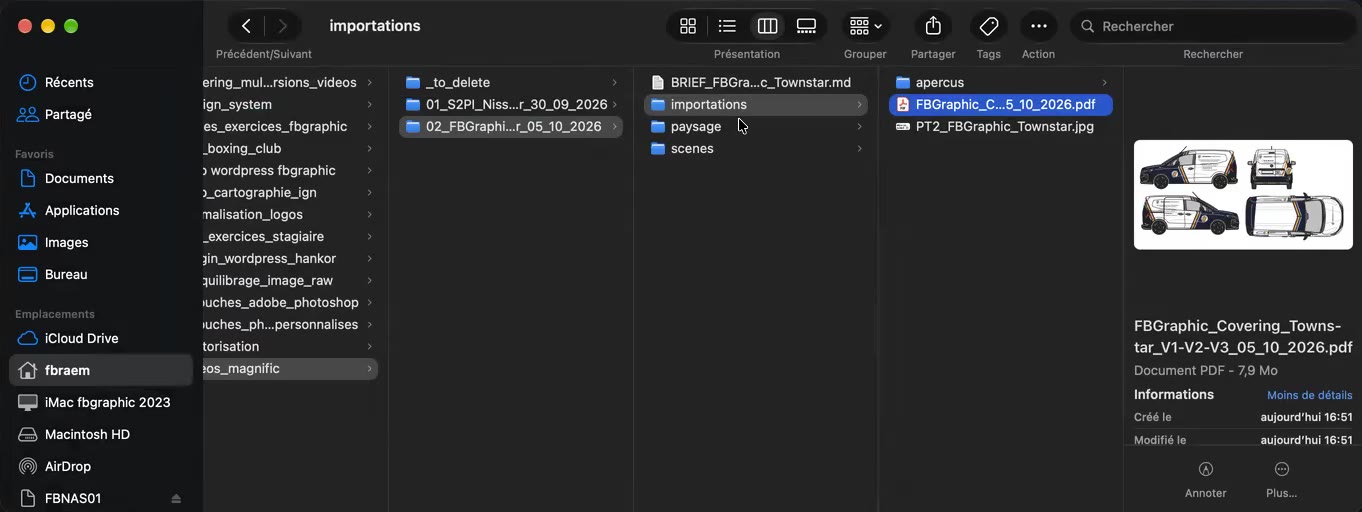This screenshot has height=512, width=1362.
Task: Open Récents in the sidebar
Action: click(x=101, y=82)
